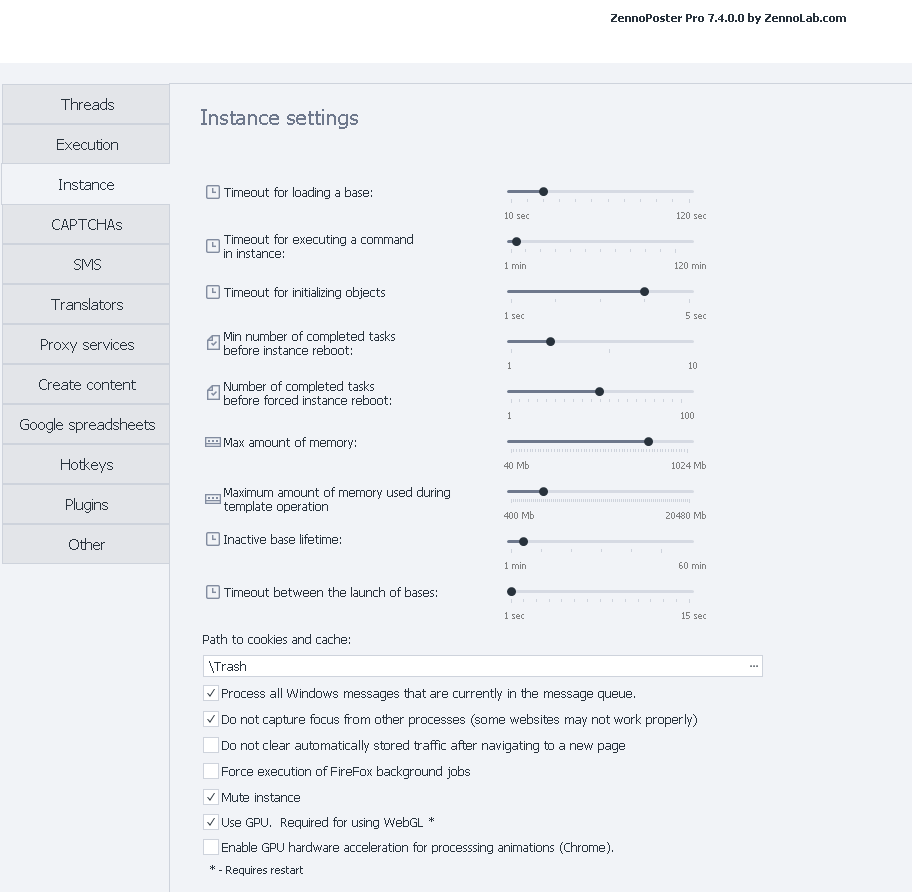Click memory icon next to Max amount of memory

(x=212, y=442)
